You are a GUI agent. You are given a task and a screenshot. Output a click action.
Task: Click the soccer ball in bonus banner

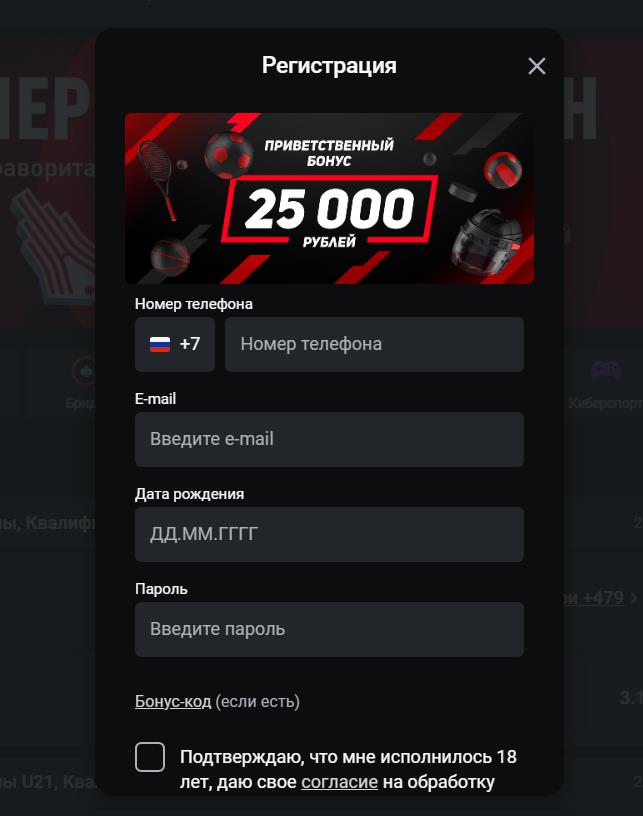[x=228, y=155]
